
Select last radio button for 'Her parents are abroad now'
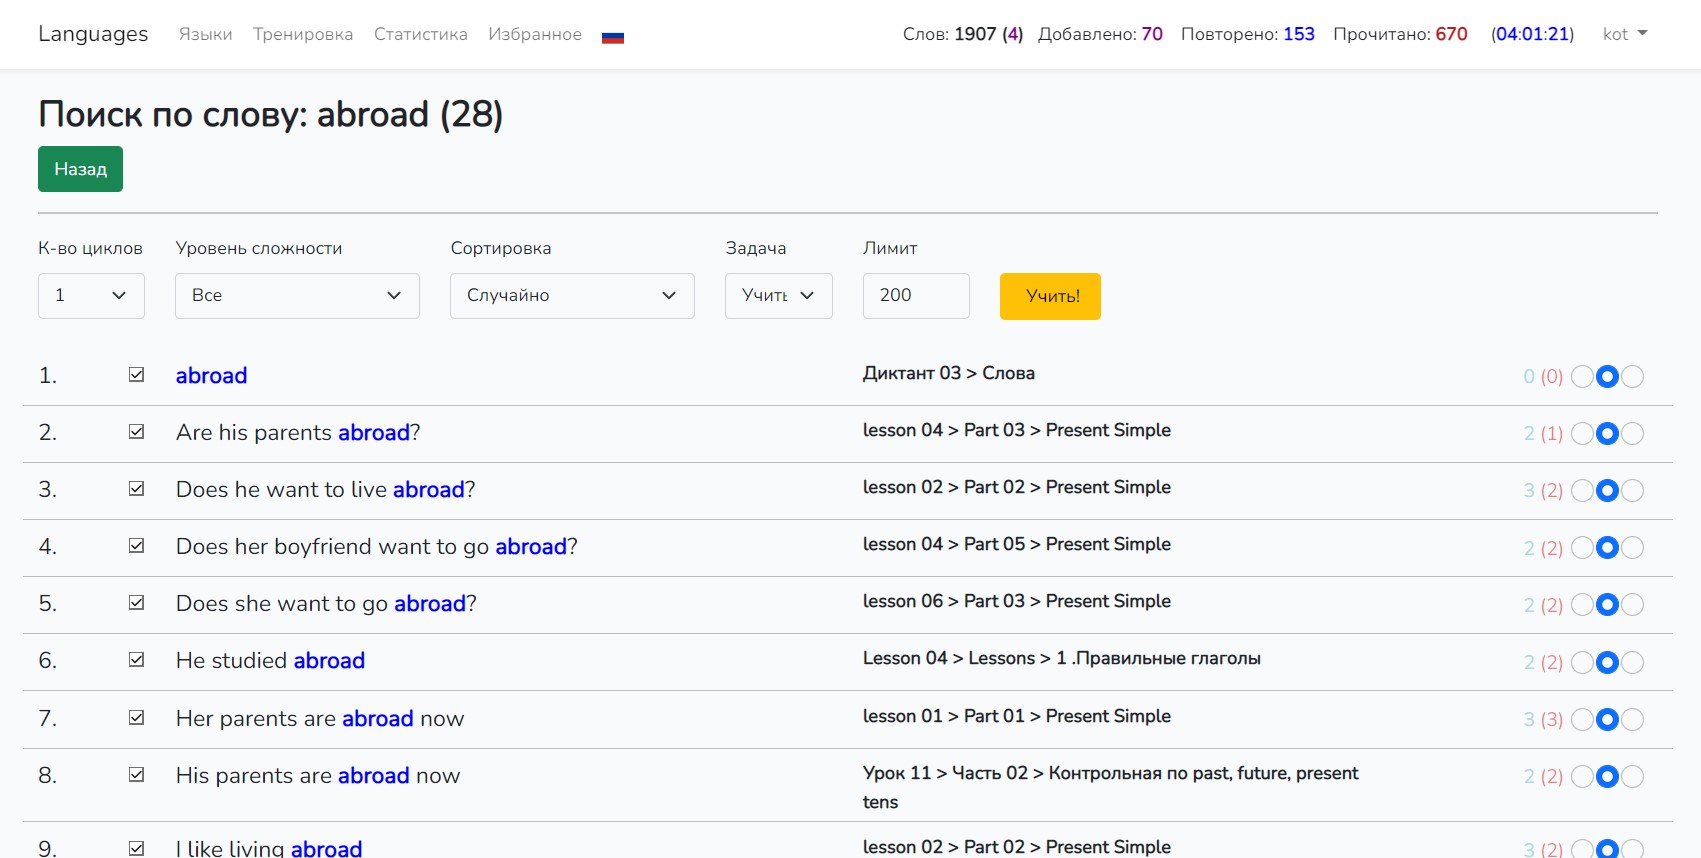(x=1632, y=719)
